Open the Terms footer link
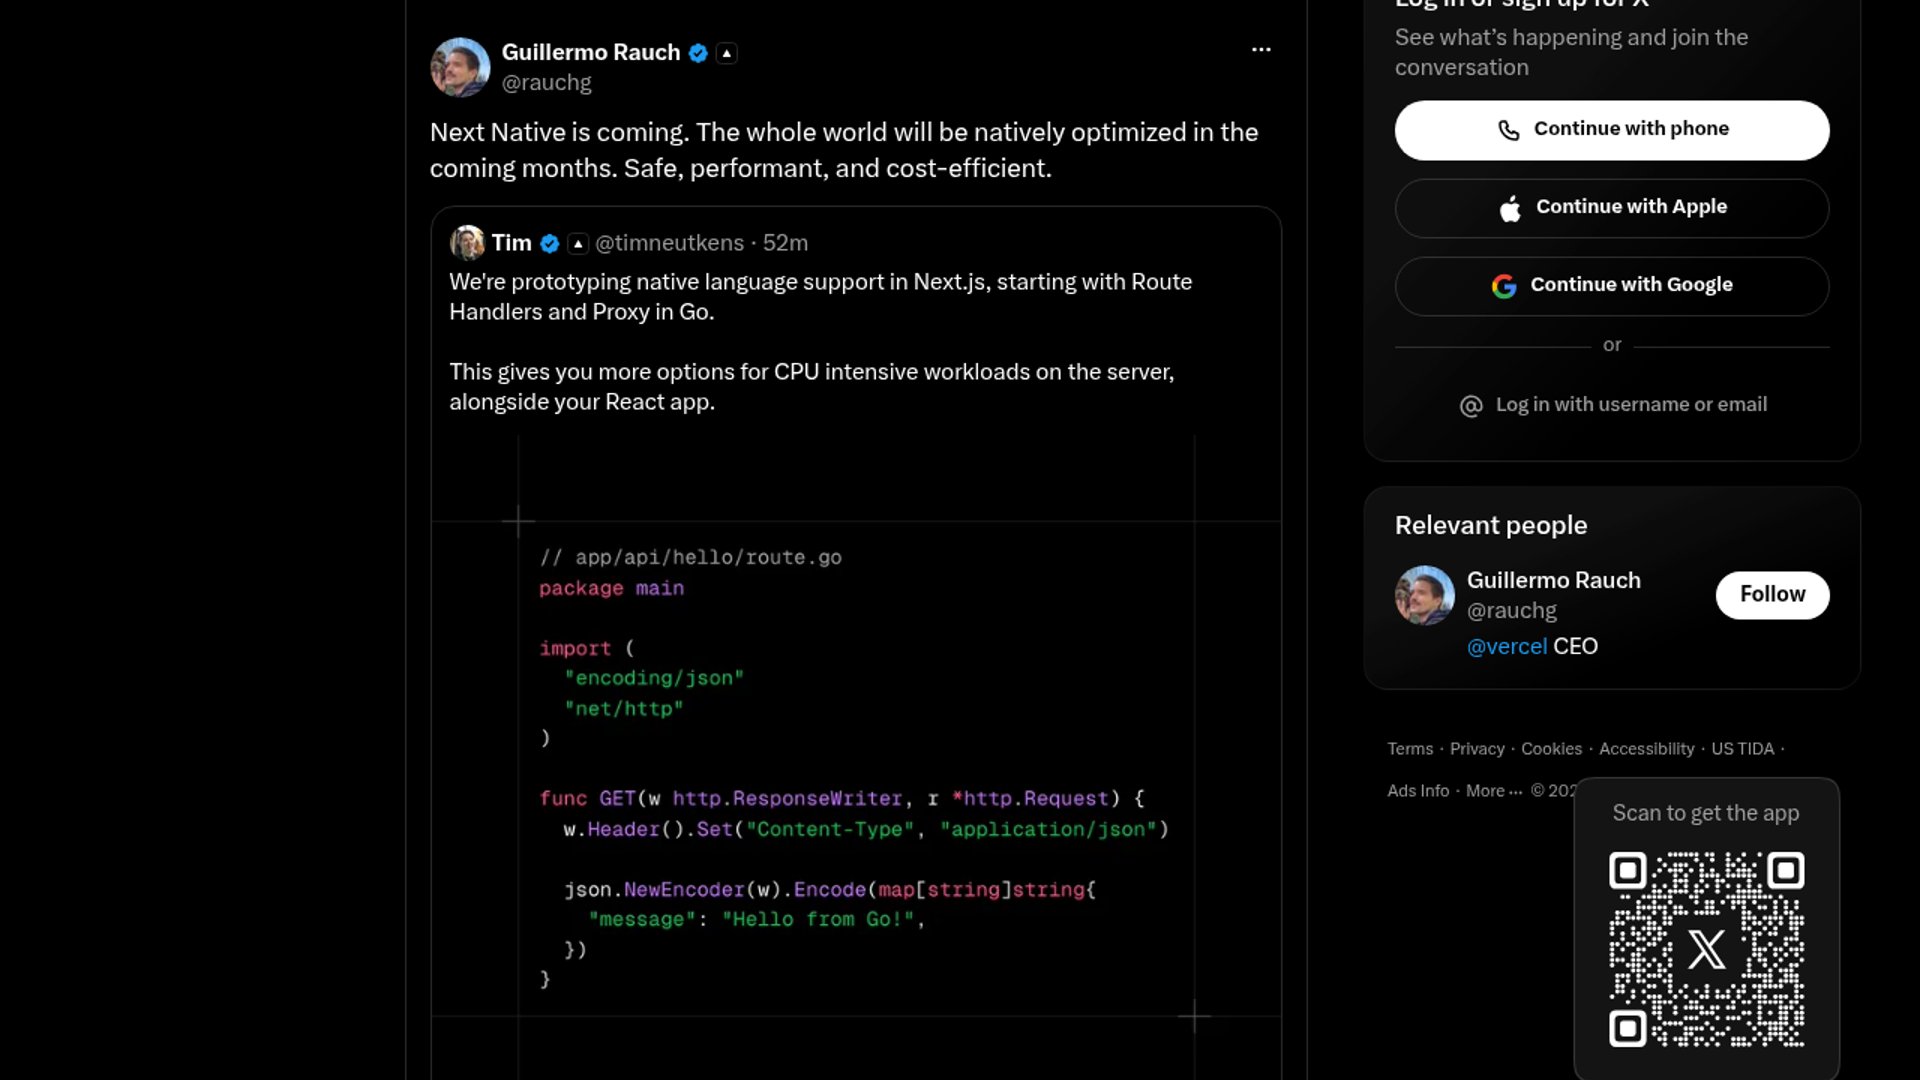 point(1409,749)
